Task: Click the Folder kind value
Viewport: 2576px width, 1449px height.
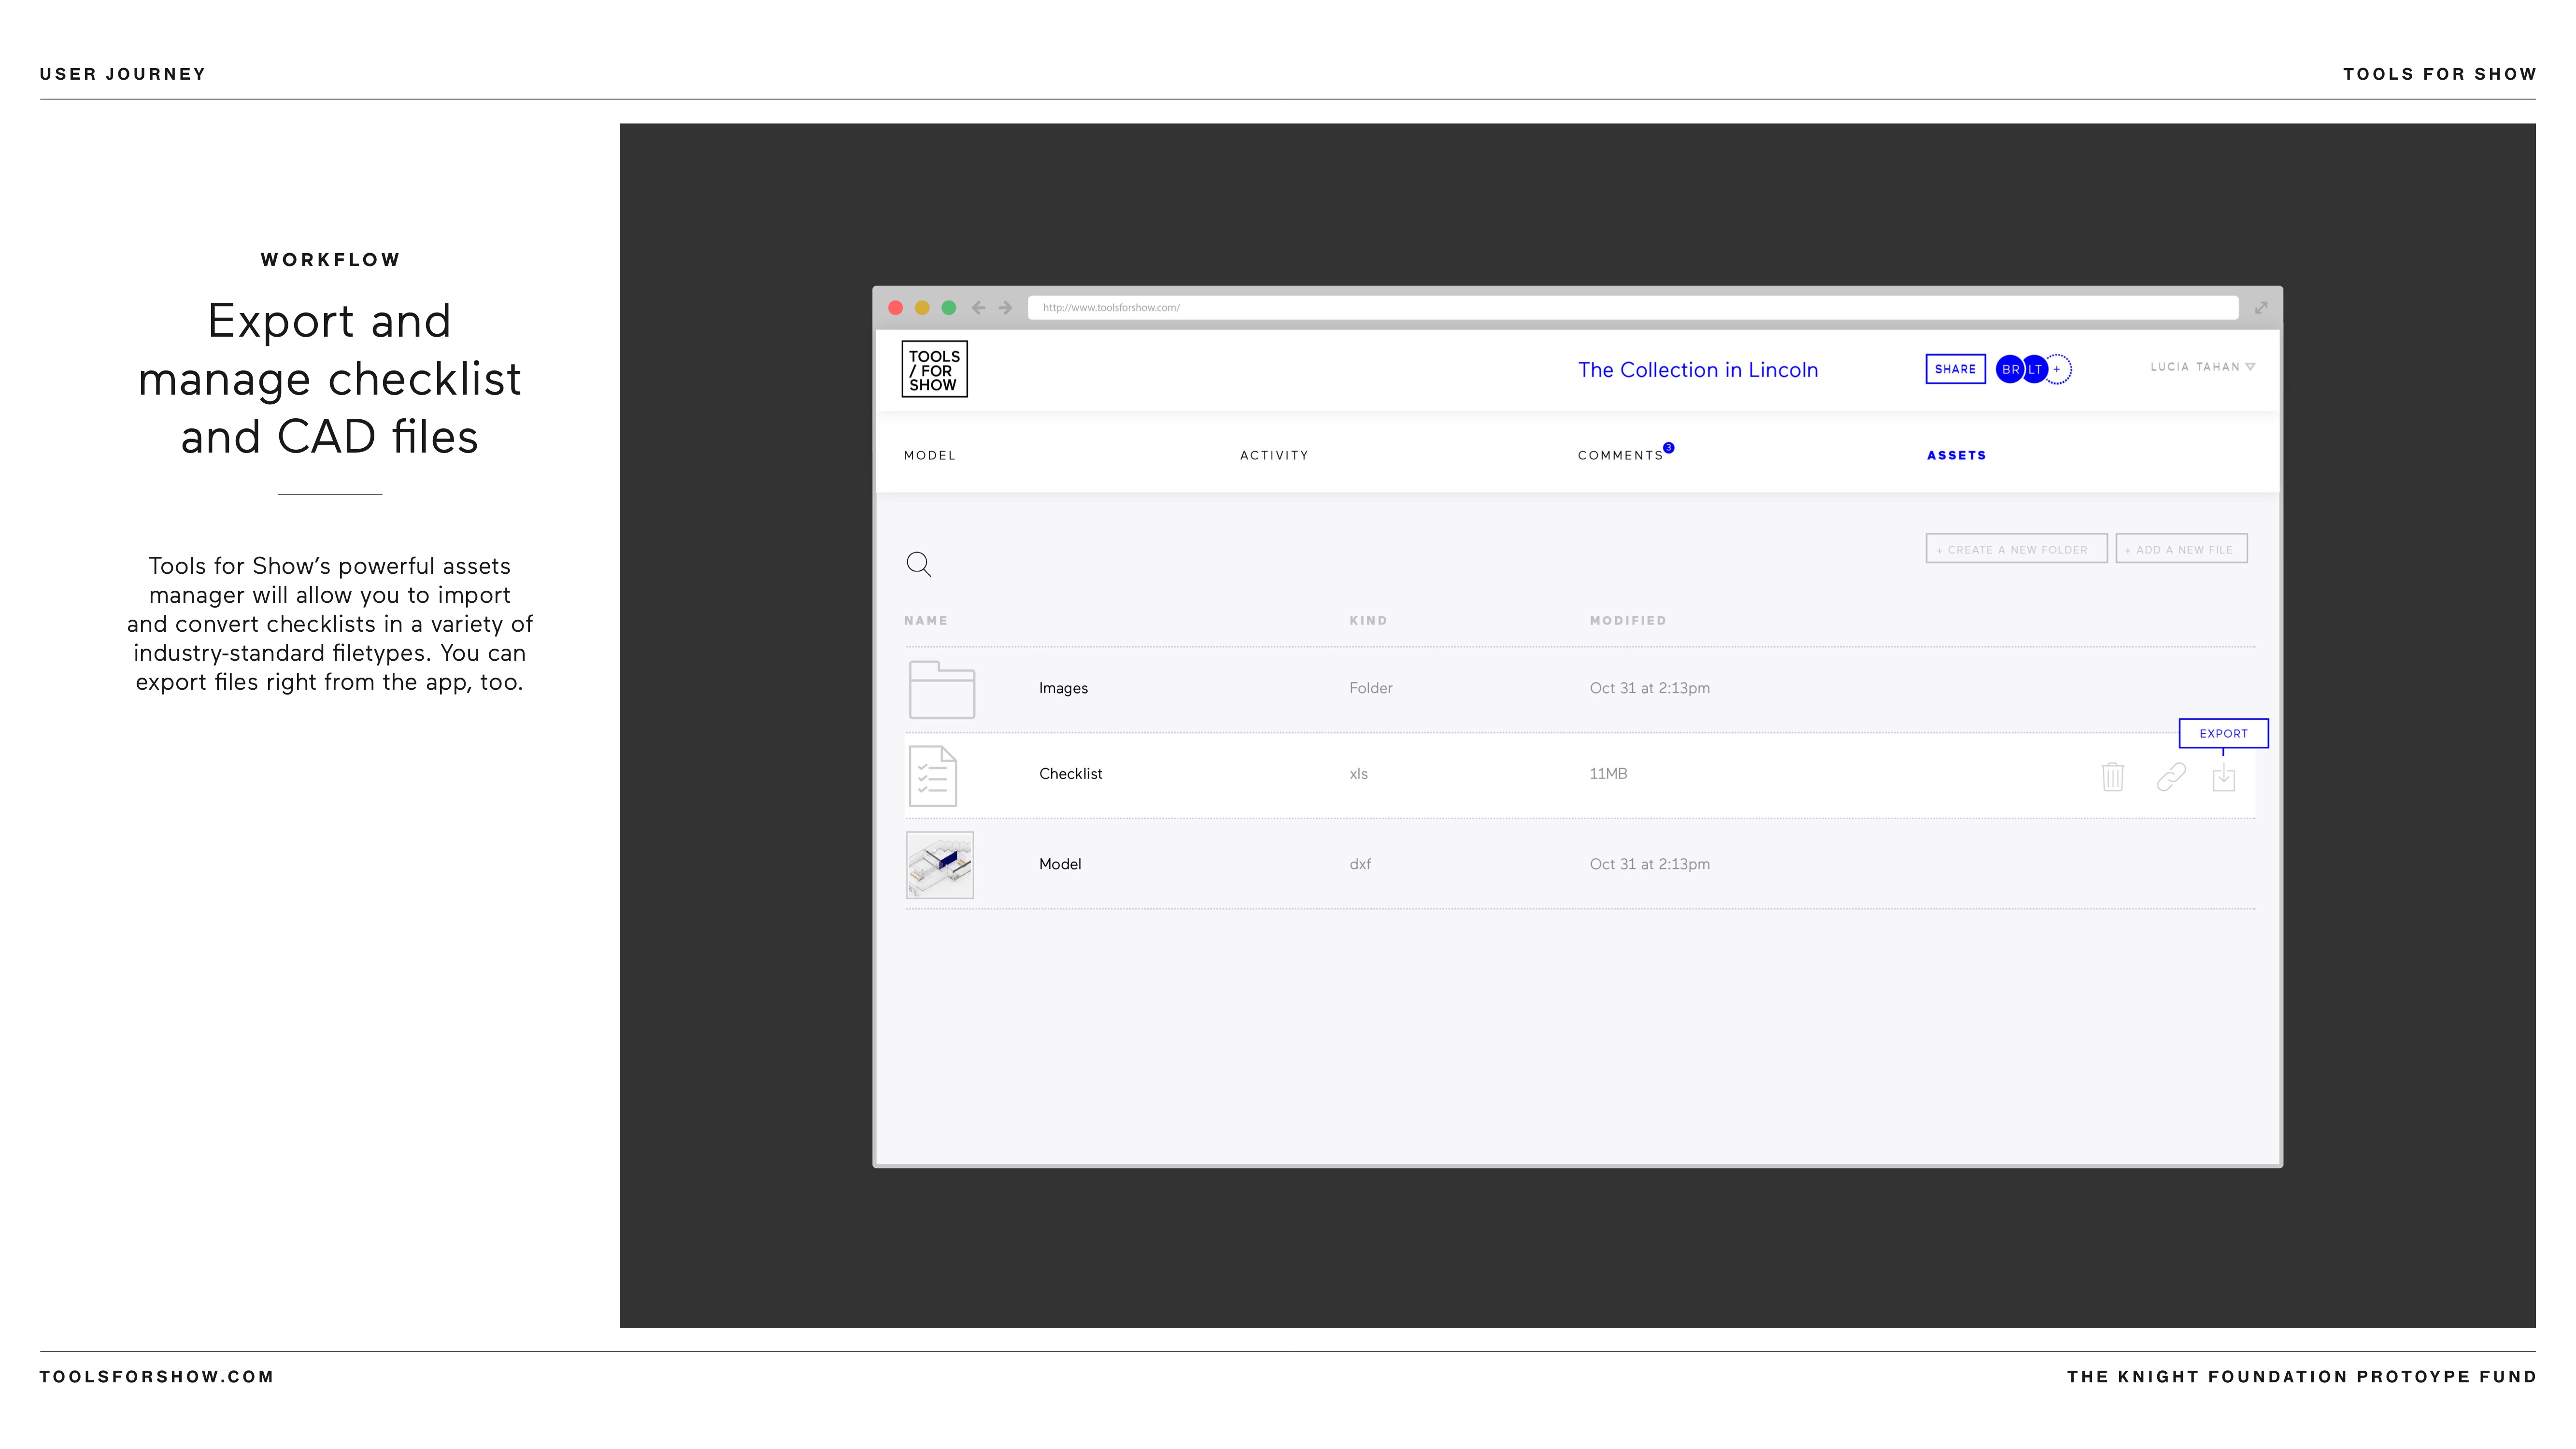Action: tap(1370, 688)
